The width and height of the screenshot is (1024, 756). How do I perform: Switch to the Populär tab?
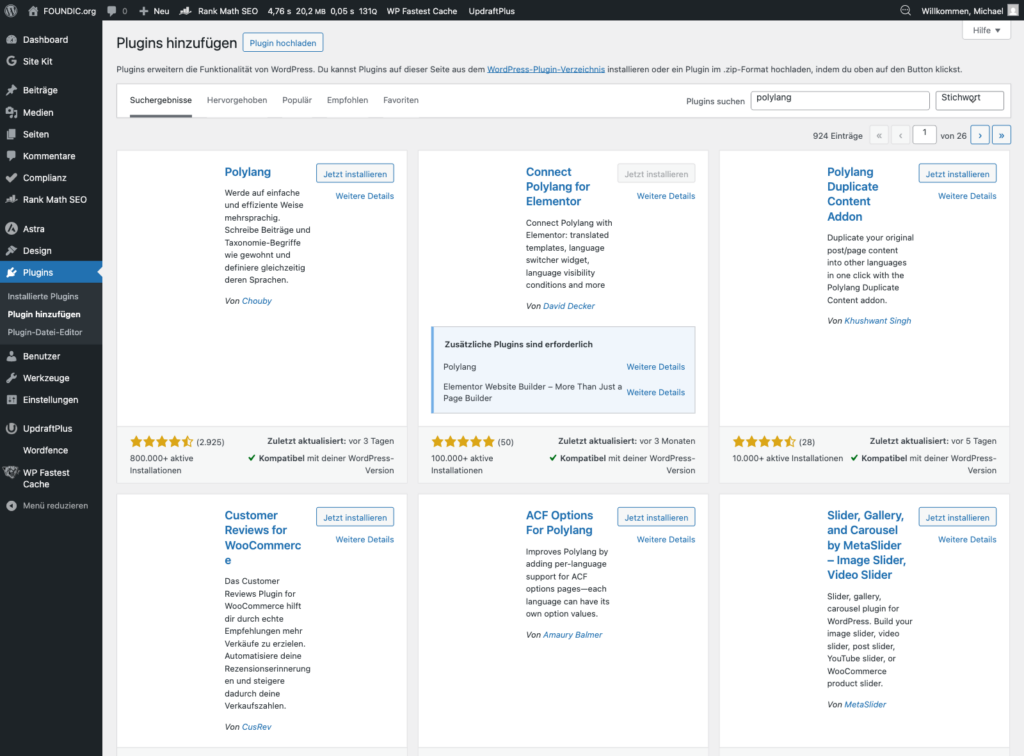(297, 100)
